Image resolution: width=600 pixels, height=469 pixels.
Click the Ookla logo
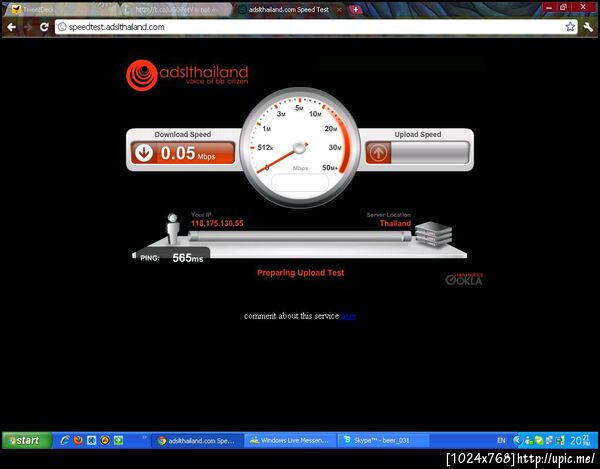(464, 280)
